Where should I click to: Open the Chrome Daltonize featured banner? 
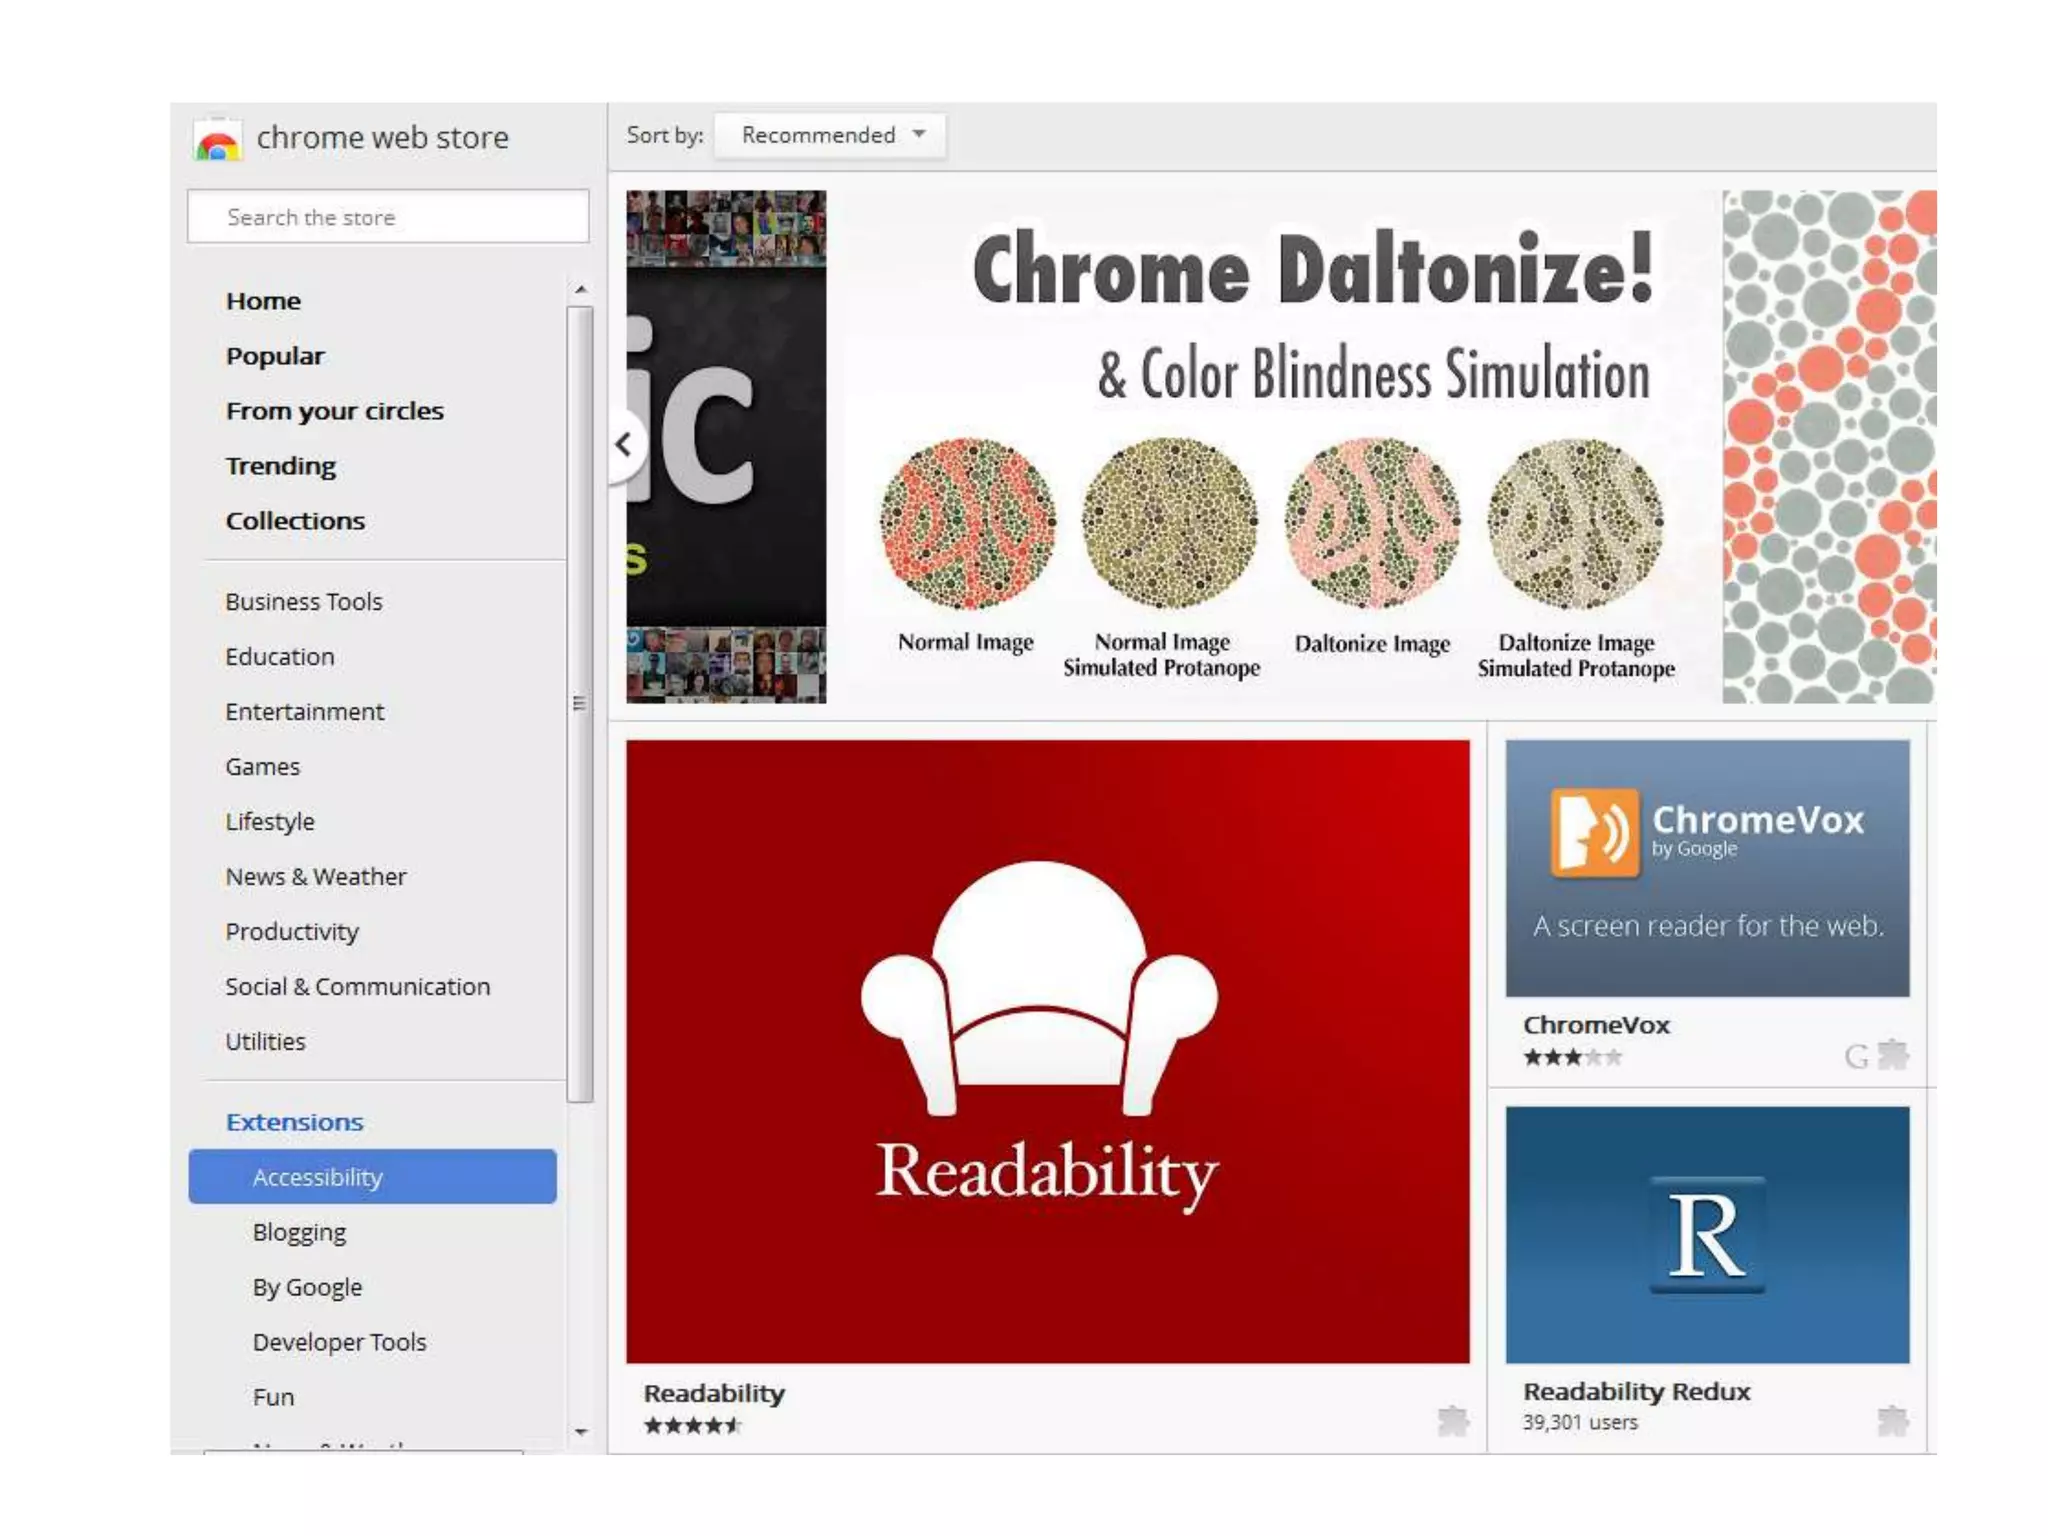coord(1272,446)
